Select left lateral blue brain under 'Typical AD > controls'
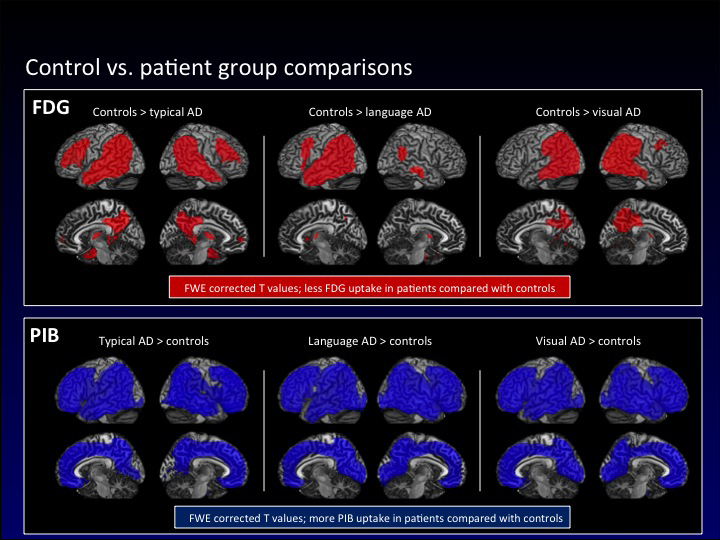This screenshot has height=540, width=720. (103, 390)
